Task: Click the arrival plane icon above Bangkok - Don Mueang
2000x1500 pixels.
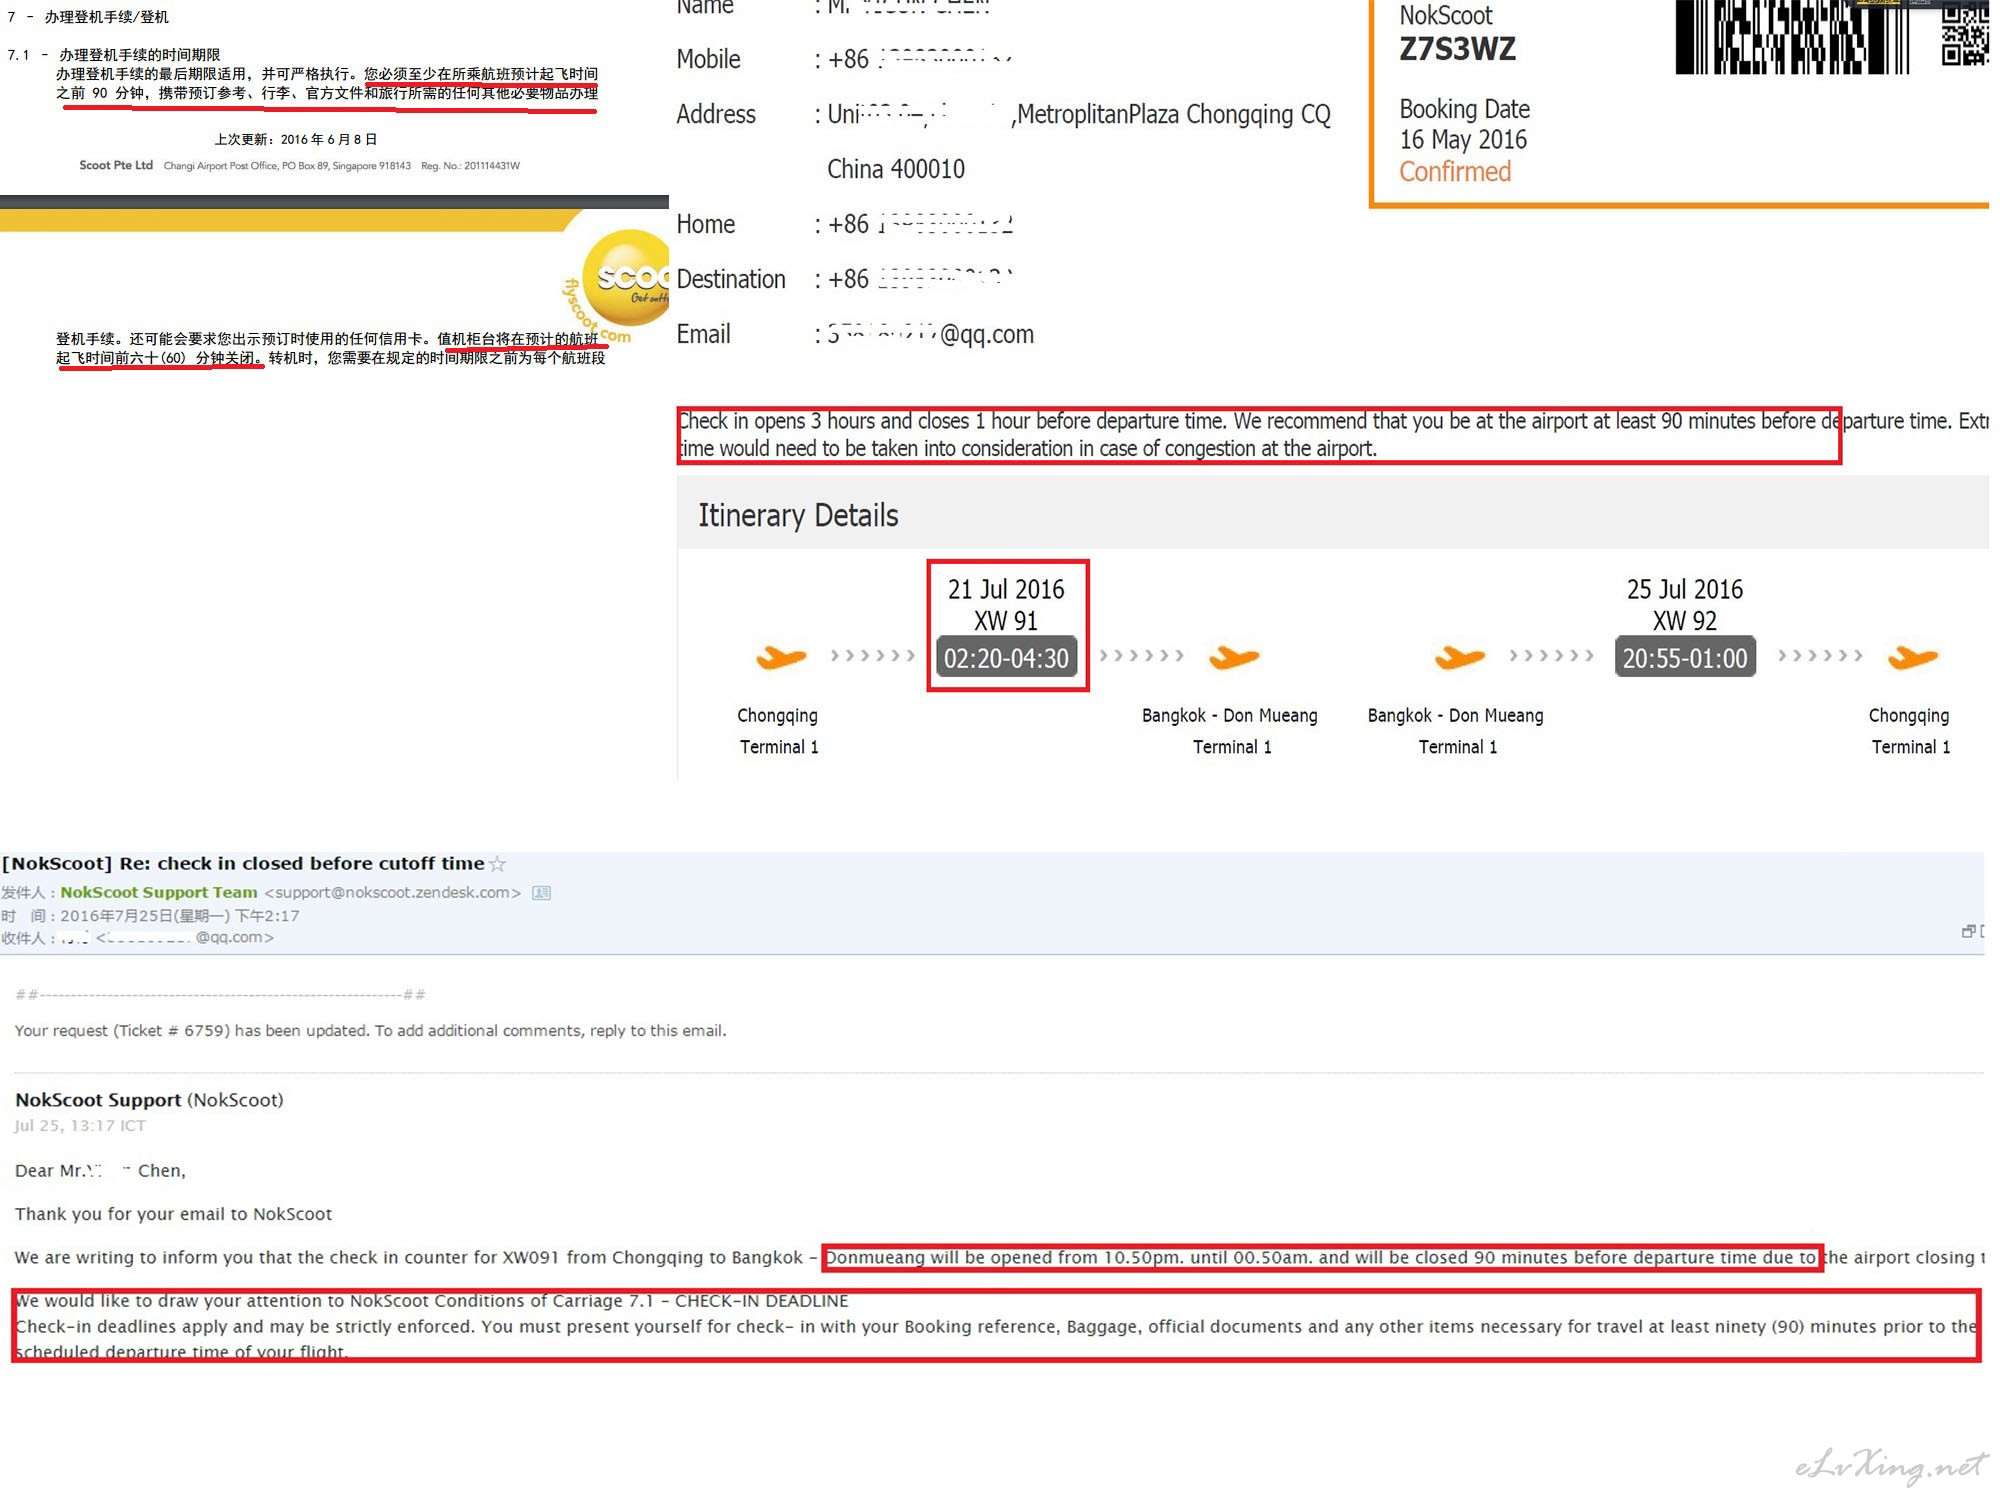Action: [1233, 657]
